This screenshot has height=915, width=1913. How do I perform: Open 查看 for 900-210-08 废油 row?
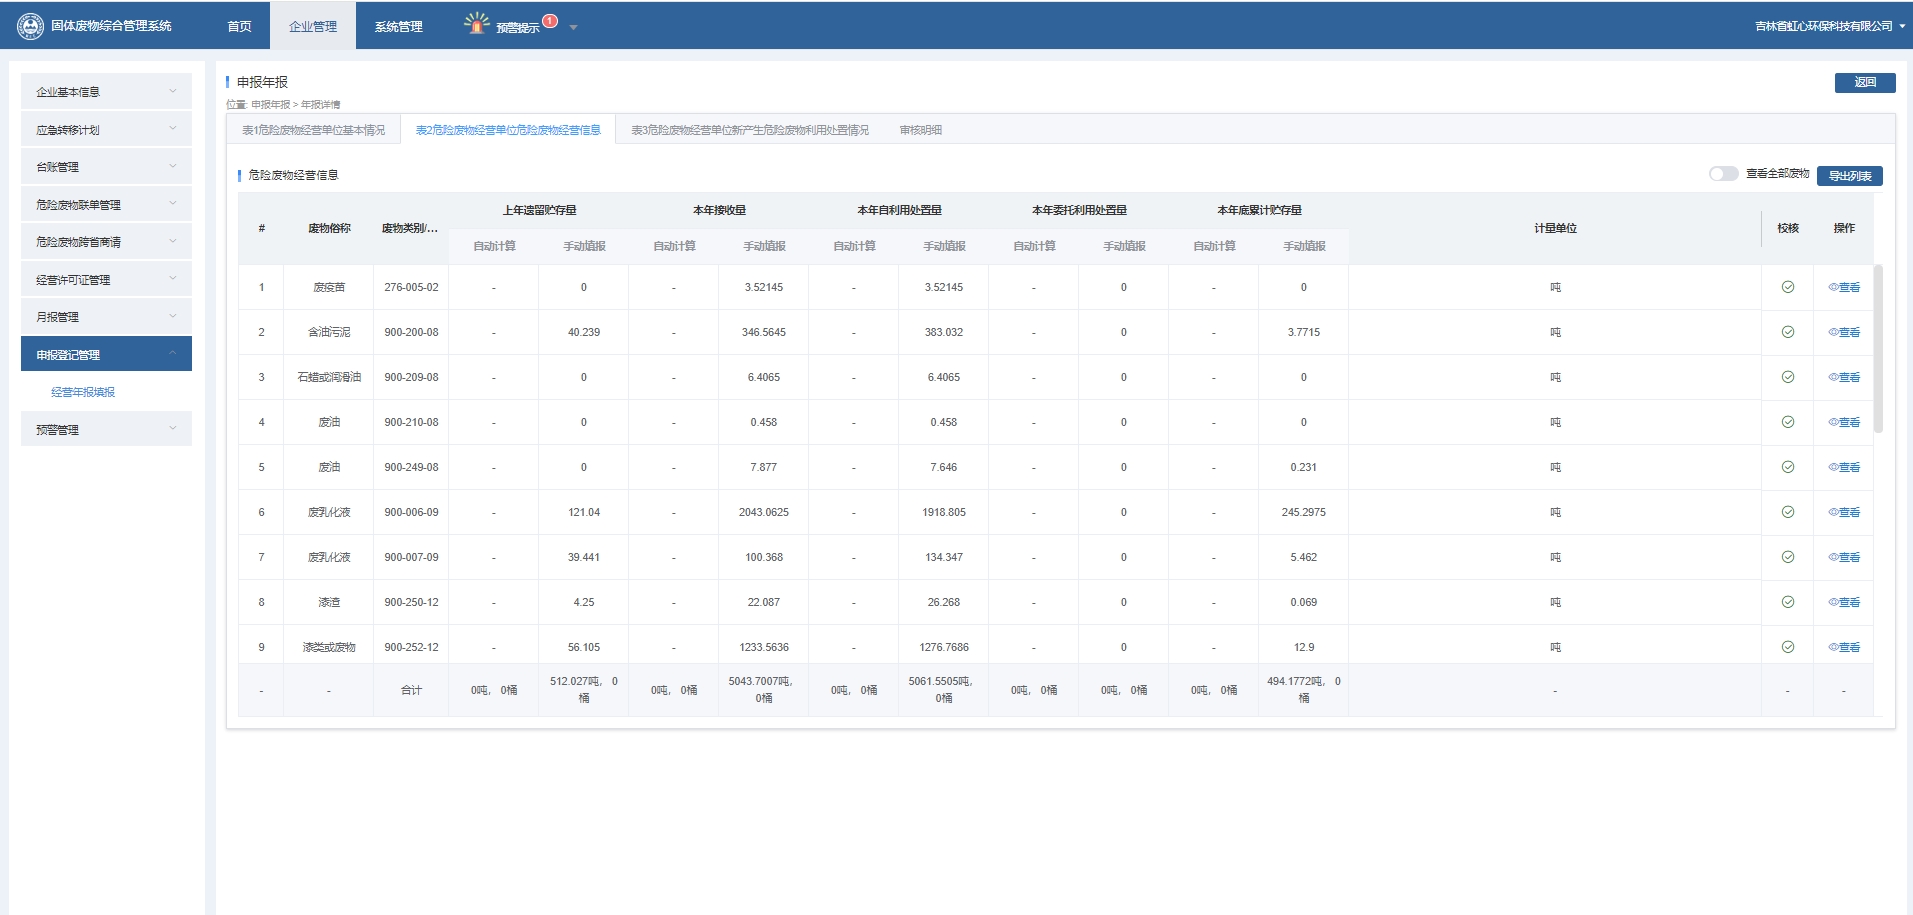tap(1844, 422)
